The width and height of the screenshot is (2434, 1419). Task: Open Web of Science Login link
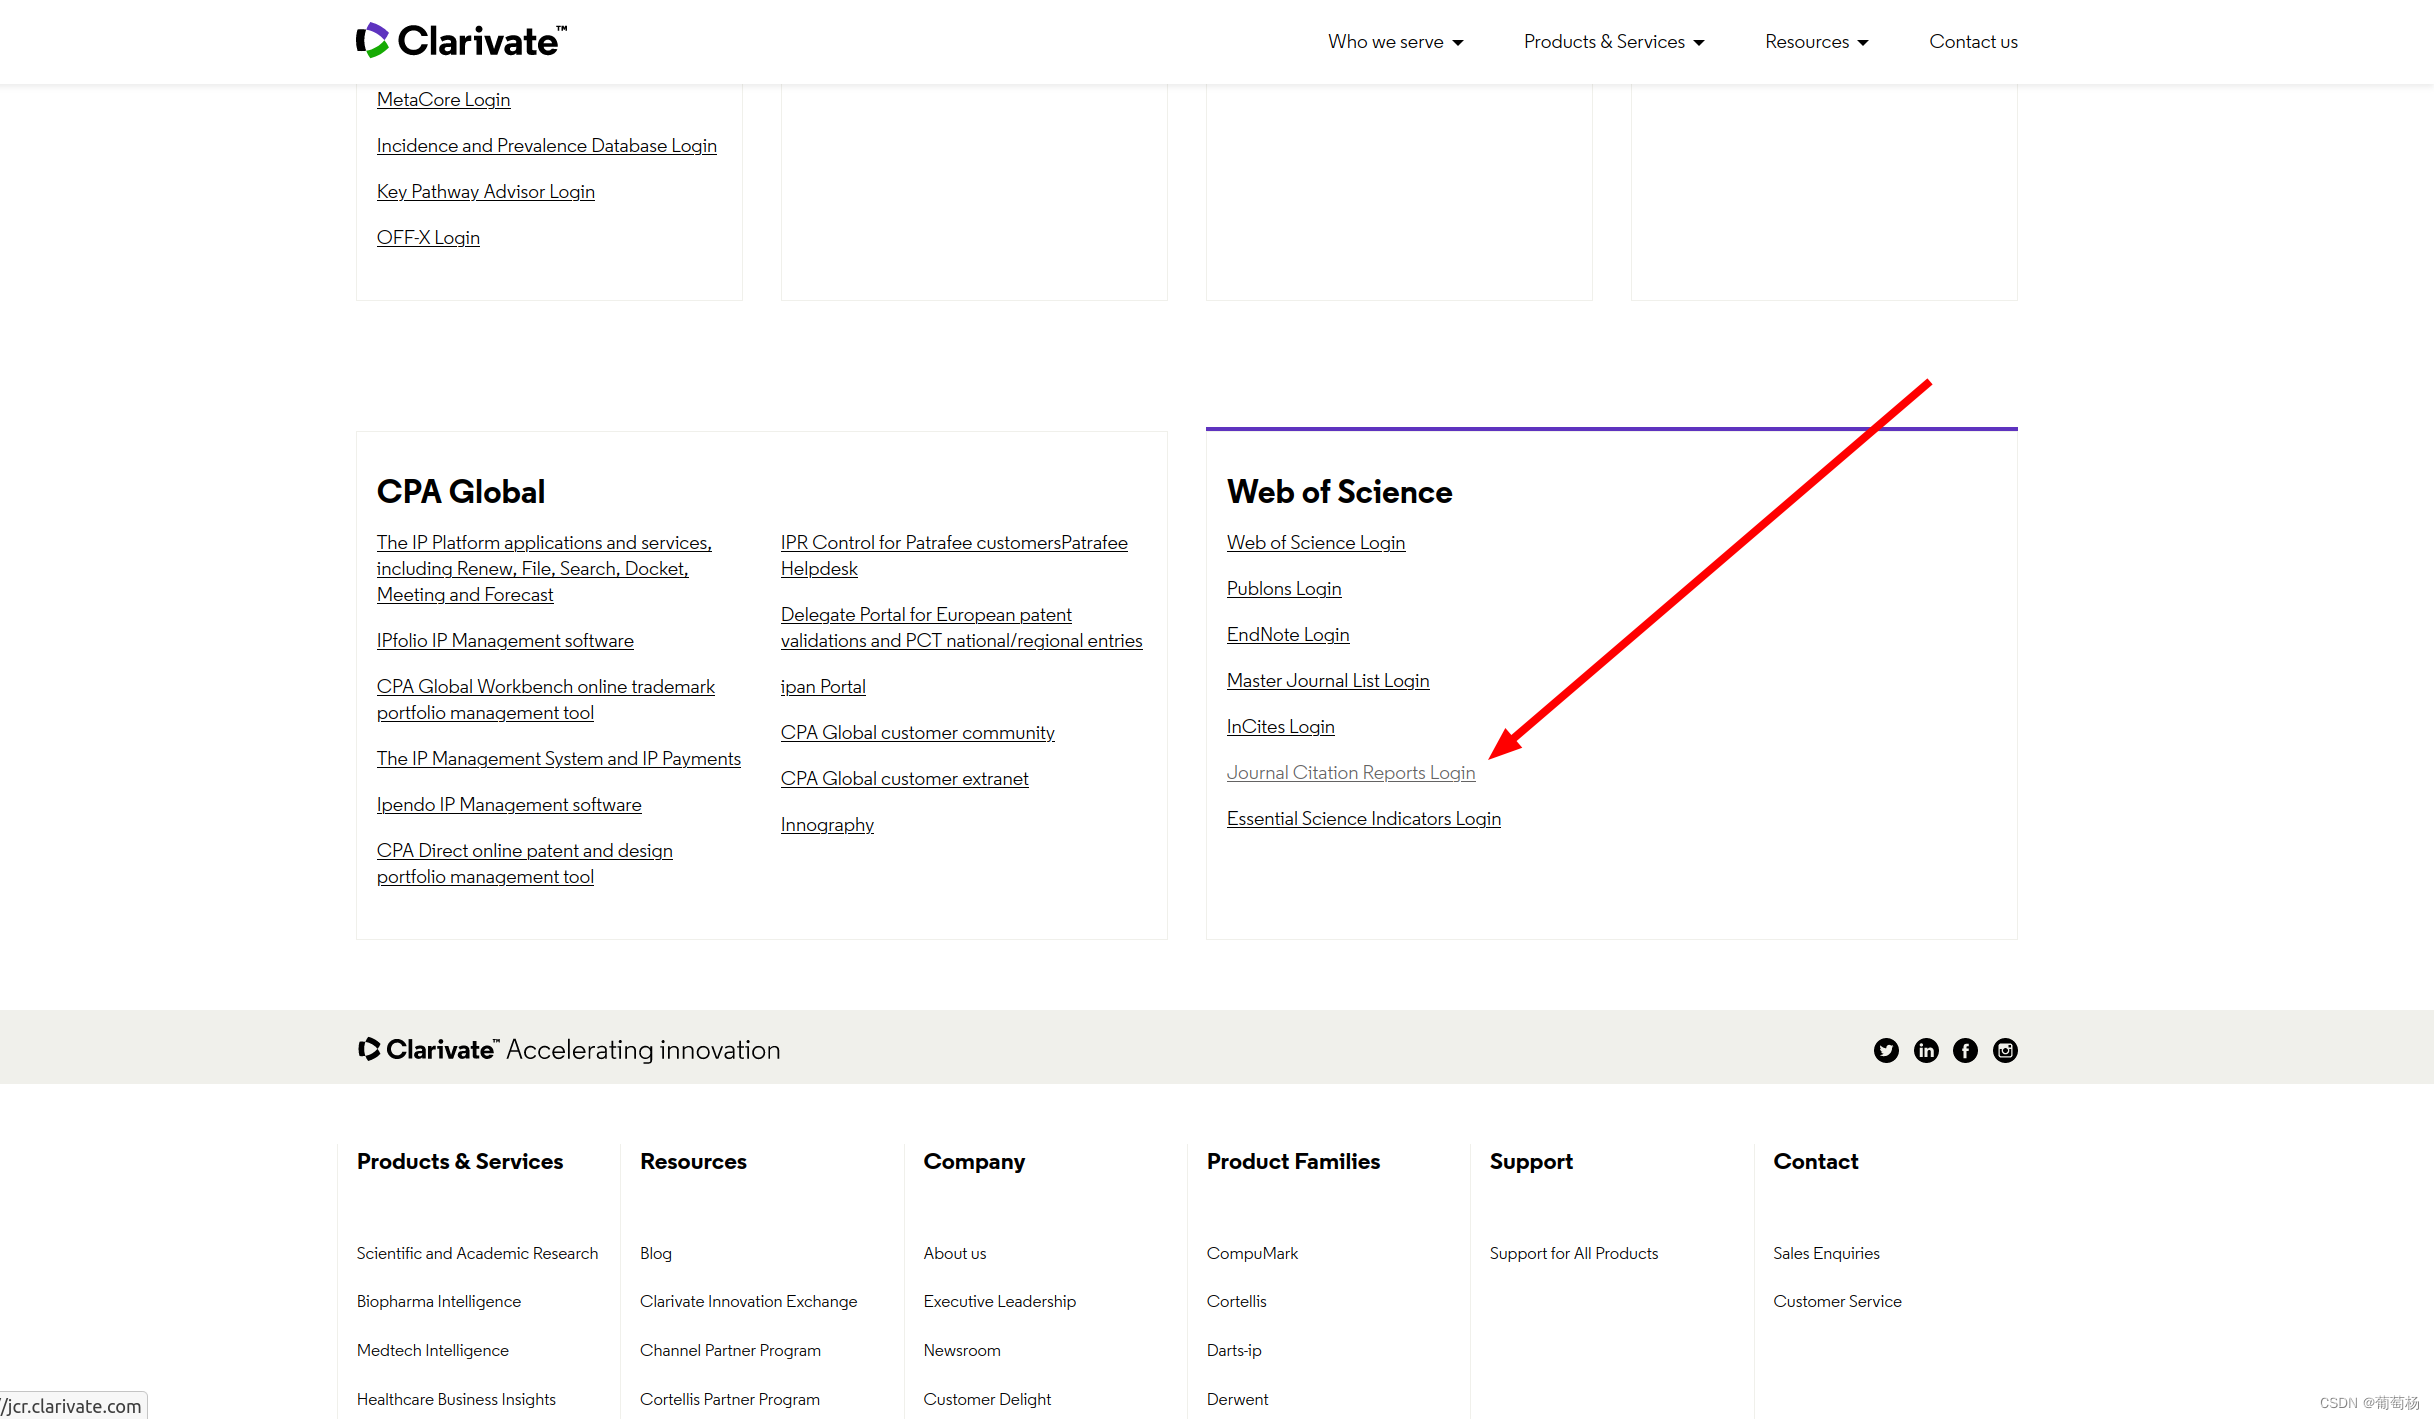click(x=1315, y=543)
